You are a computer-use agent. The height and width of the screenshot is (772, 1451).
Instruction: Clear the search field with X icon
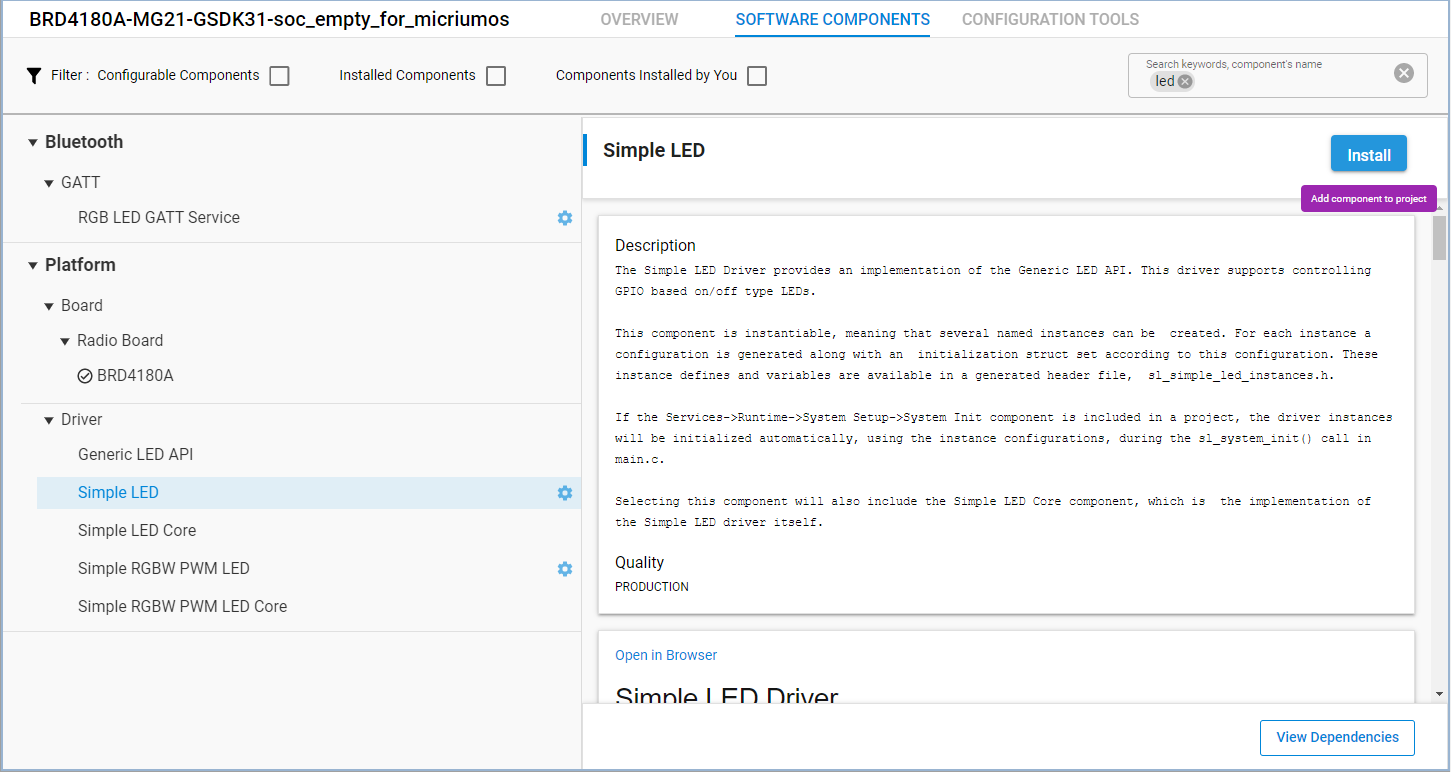(1404, 73)
